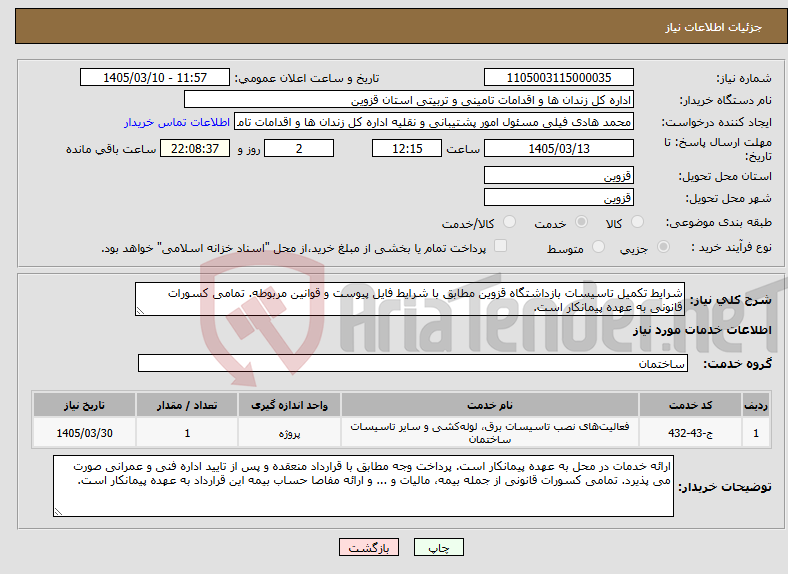Viewport: 788px width, 574px height.
Task: Select the خدمت radio button
Action: [581, 222]
